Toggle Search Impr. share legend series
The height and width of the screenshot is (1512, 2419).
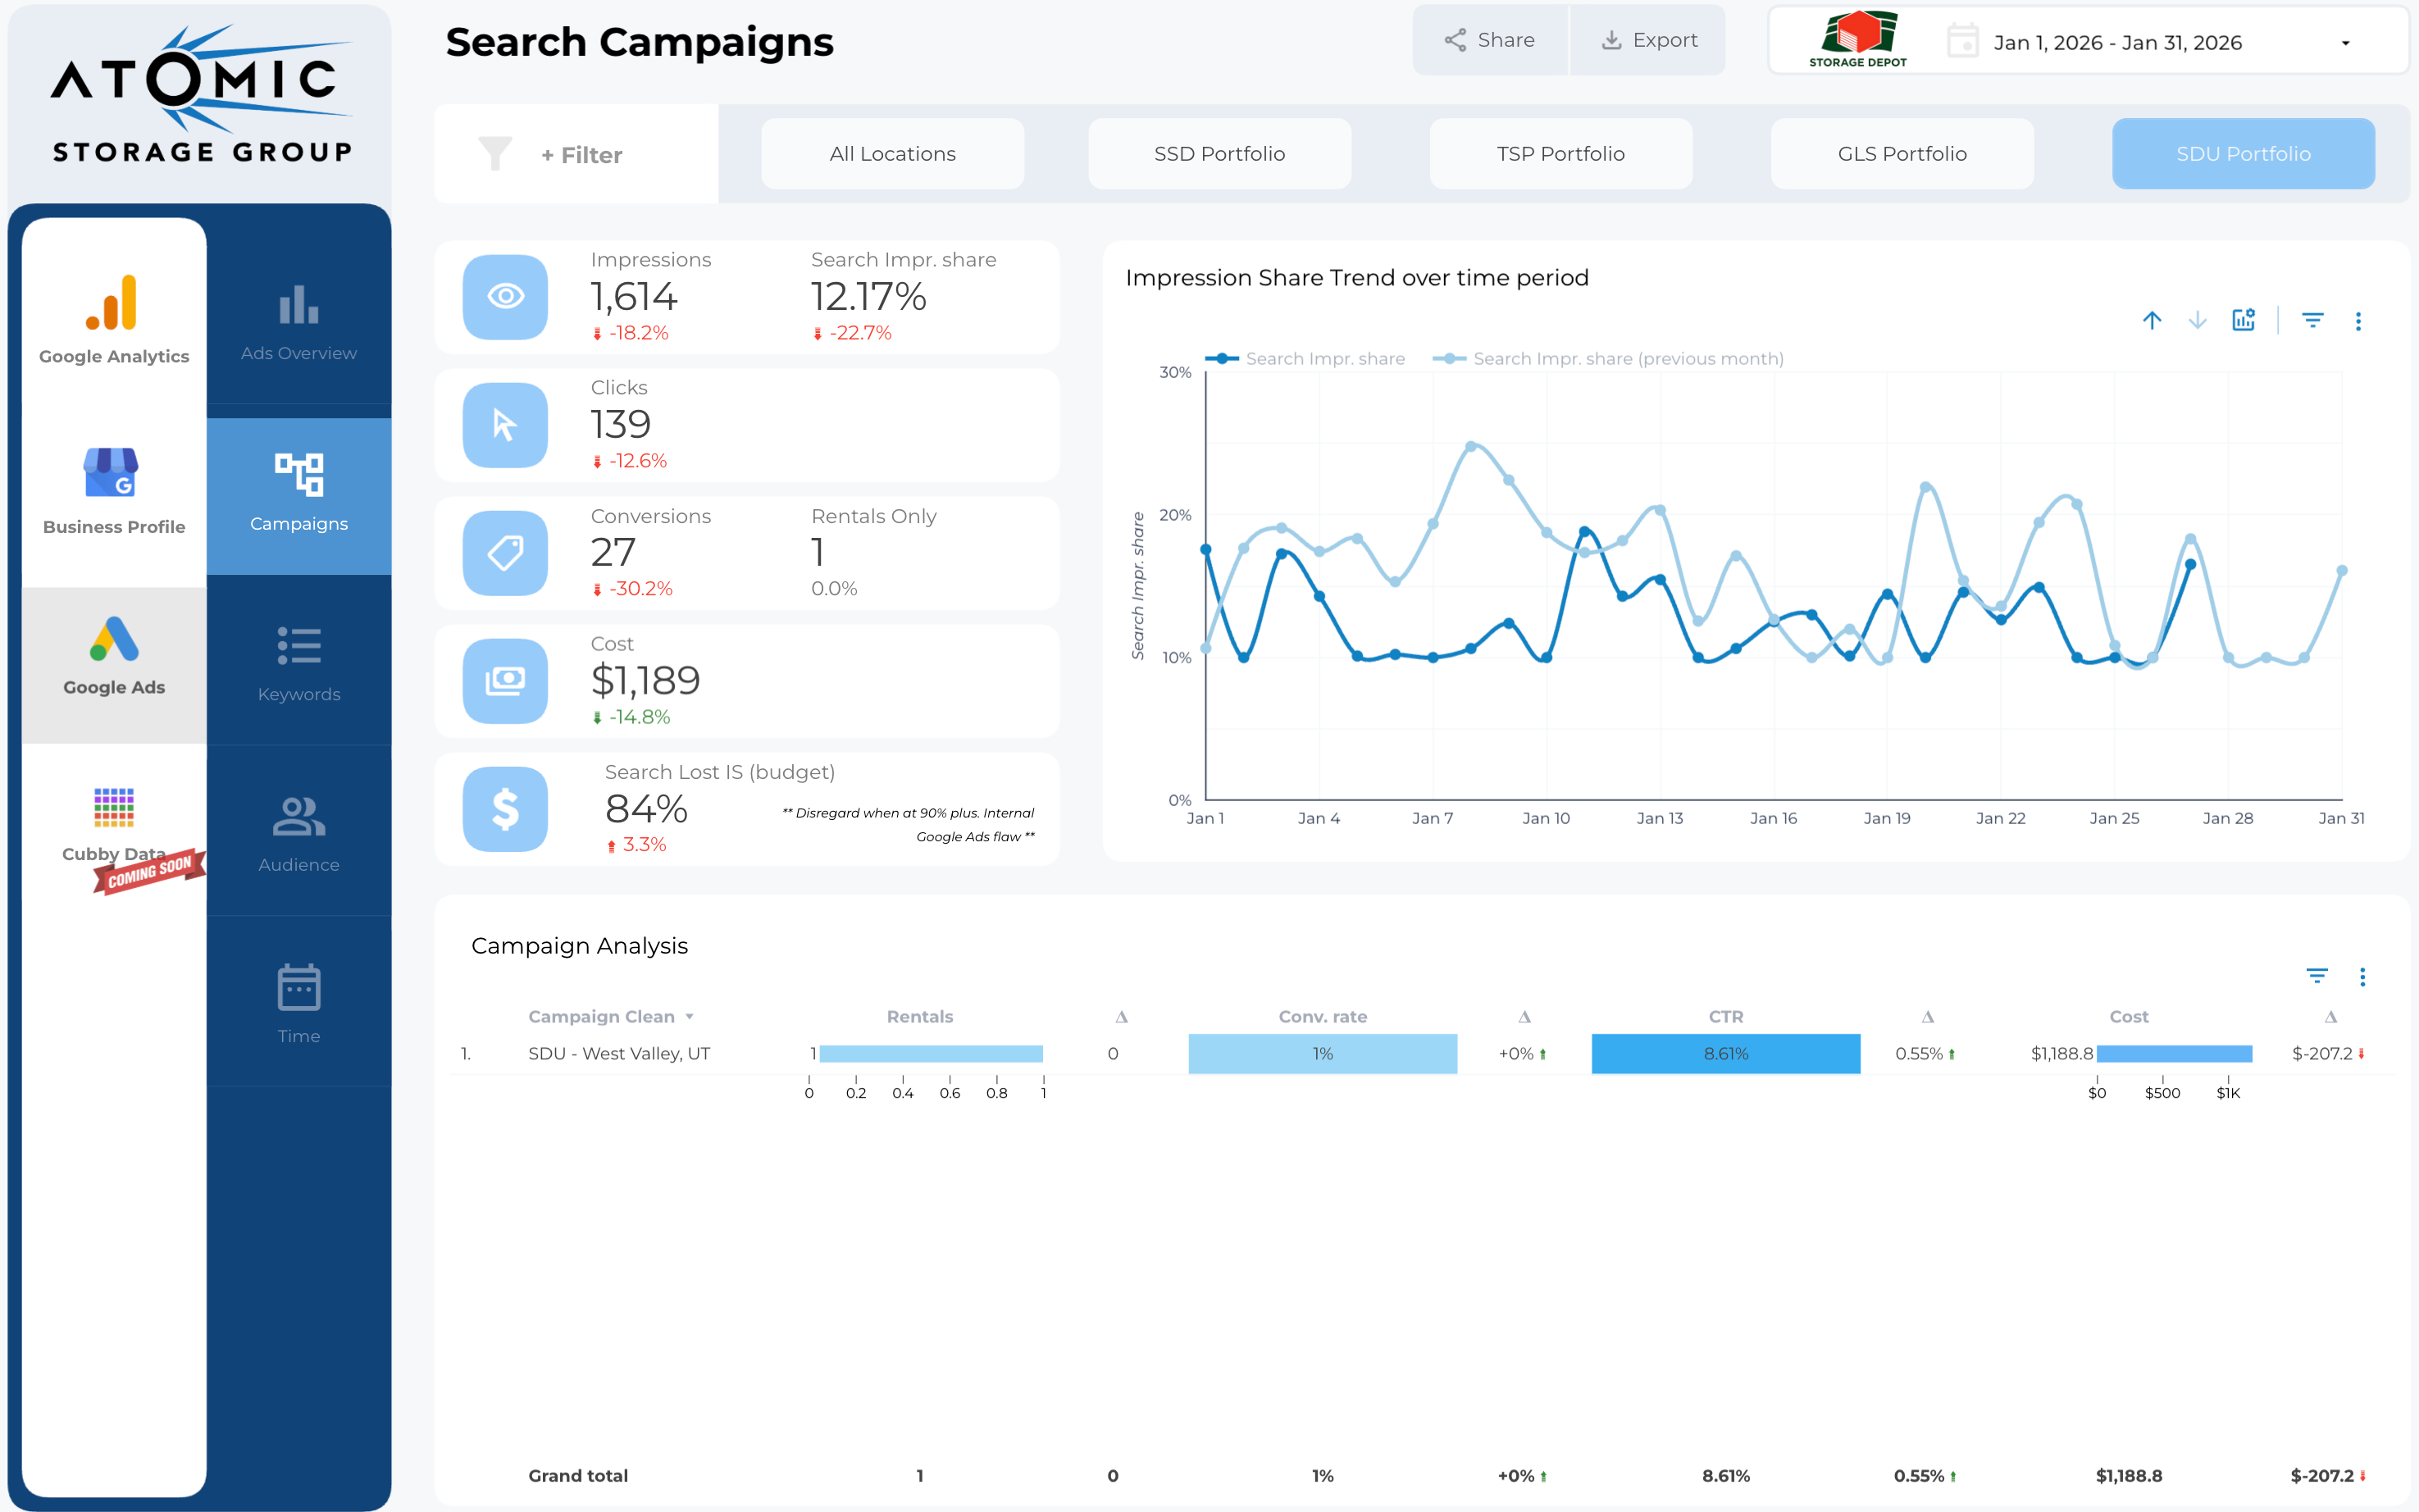click(x=1305, y=359)
